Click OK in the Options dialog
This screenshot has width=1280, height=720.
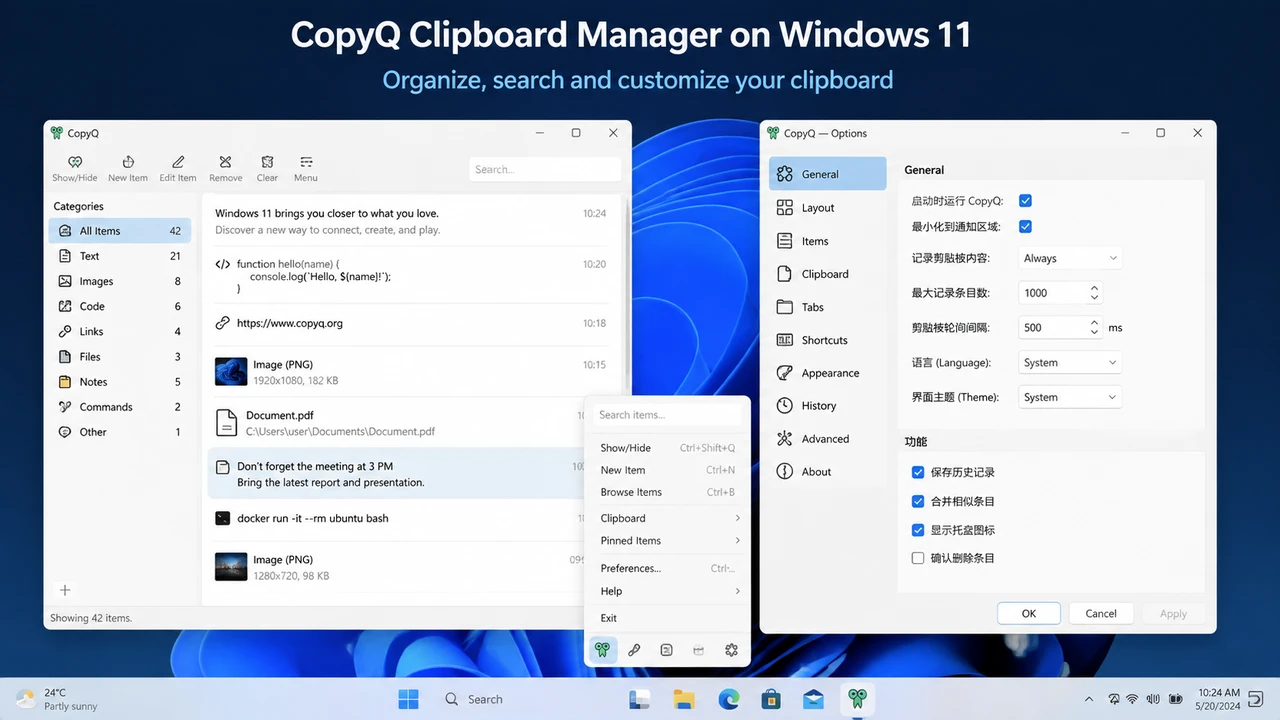[1029, 614]
